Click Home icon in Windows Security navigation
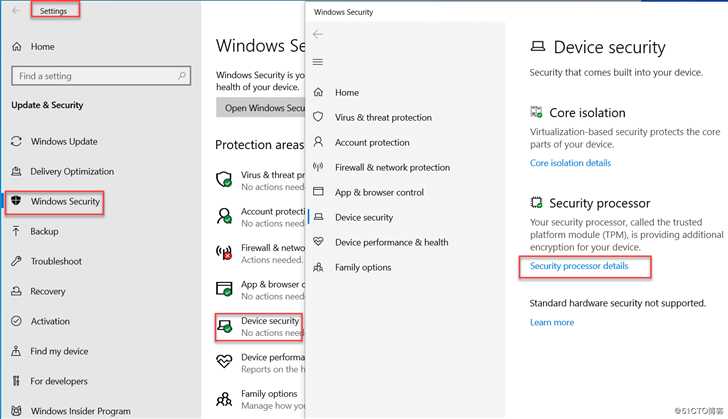728x419 pixels. [x=318, y=92]
